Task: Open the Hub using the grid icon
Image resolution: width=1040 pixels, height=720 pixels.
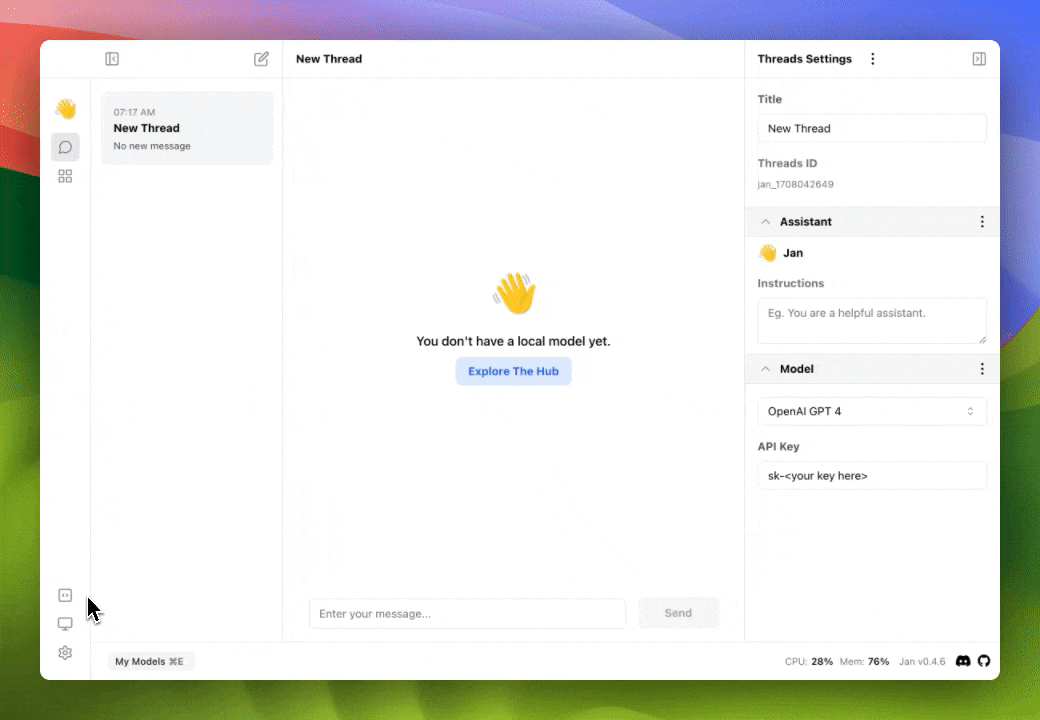Action: point(65,176)
